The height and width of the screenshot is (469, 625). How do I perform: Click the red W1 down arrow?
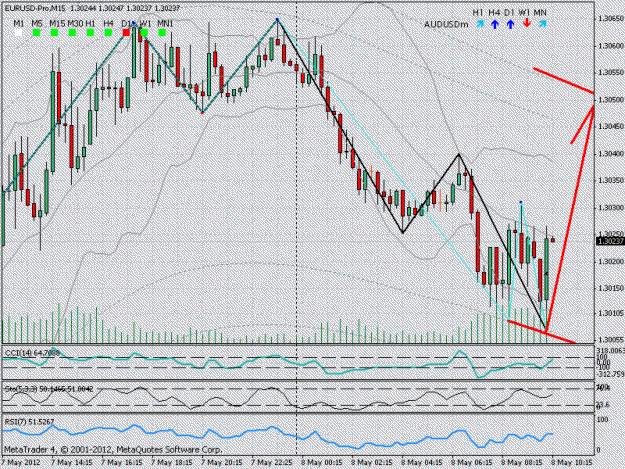point(527,23)
